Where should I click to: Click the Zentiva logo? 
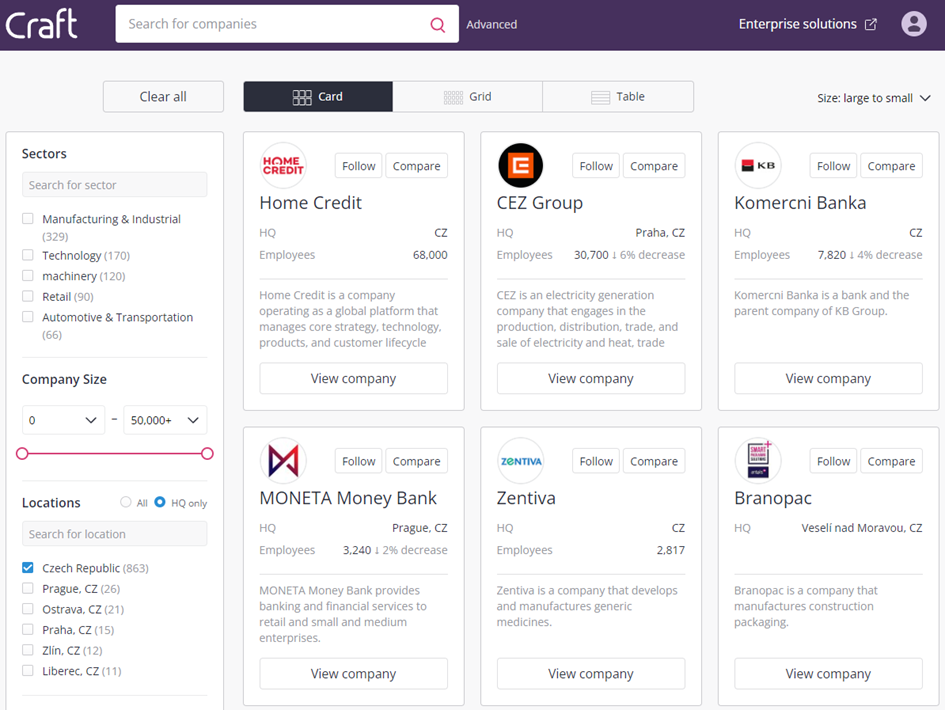[520, 461]
